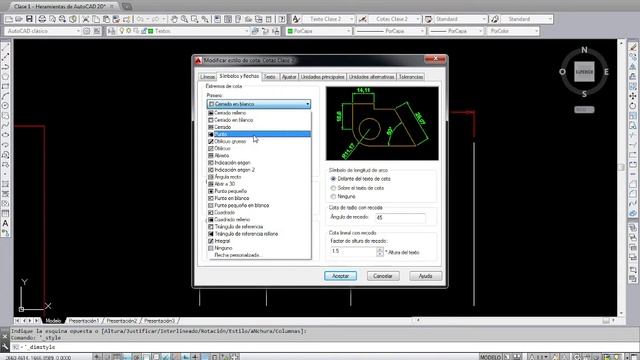This screenshot has height=360, width=640.
Task: Click the 'Ángulo de recodo' input field
Action: 400,218
